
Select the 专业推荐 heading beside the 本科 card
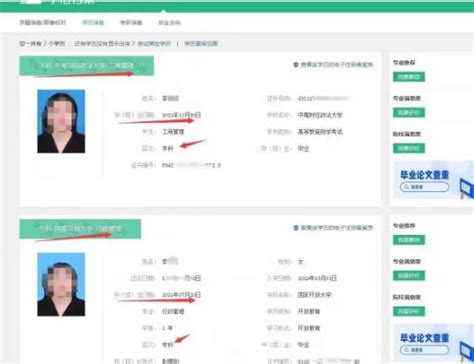click(404, 63)
